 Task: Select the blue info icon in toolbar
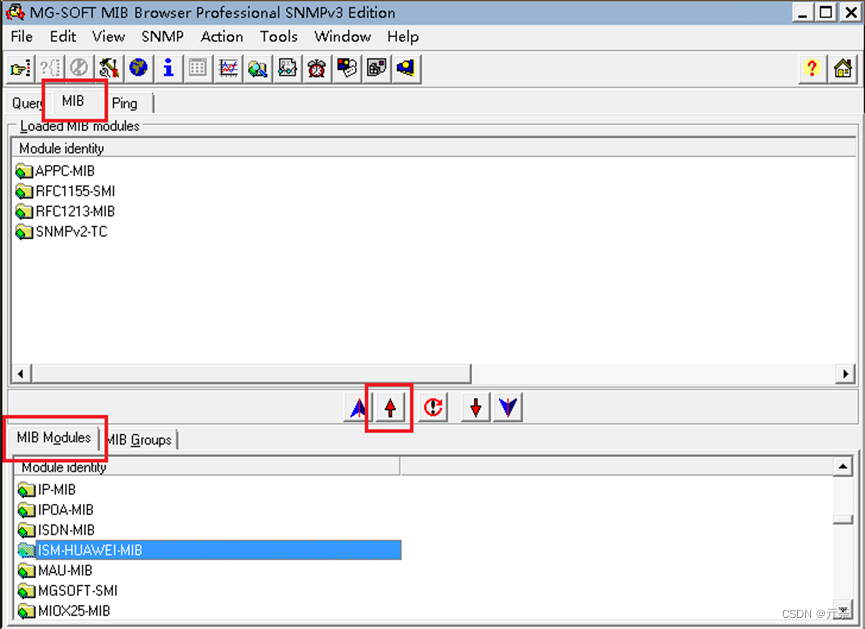[x=167, y=68]
